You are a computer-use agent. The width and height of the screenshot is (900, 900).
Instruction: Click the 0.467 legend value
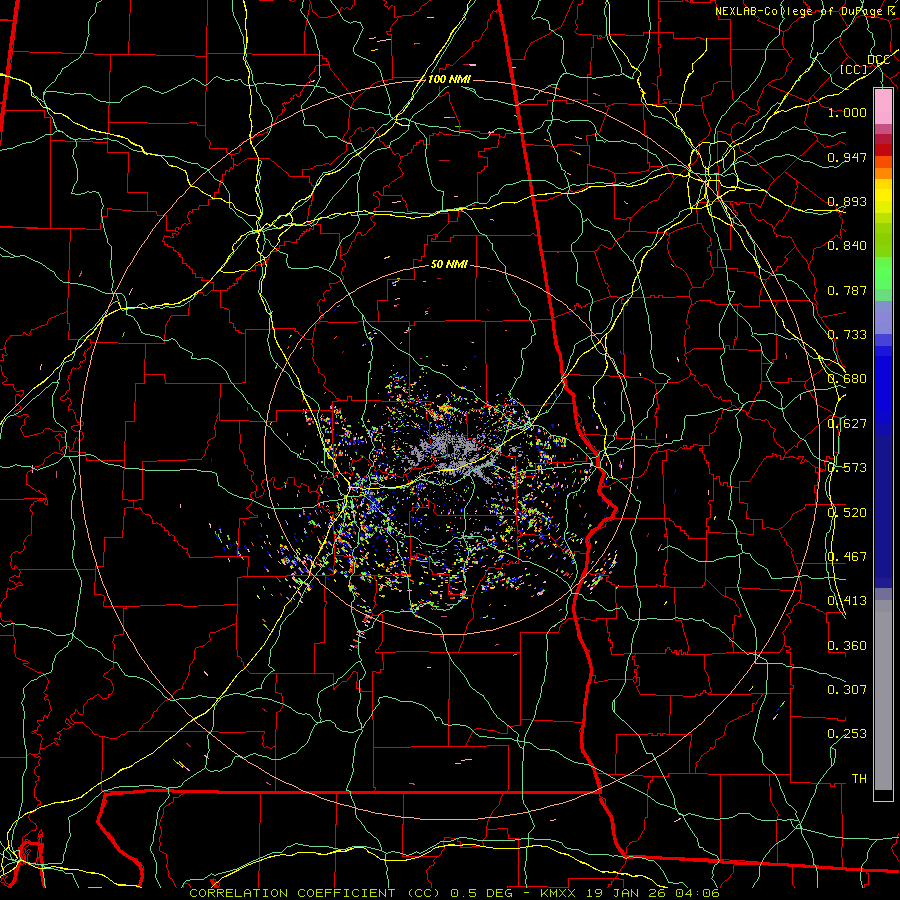[847, 557]
